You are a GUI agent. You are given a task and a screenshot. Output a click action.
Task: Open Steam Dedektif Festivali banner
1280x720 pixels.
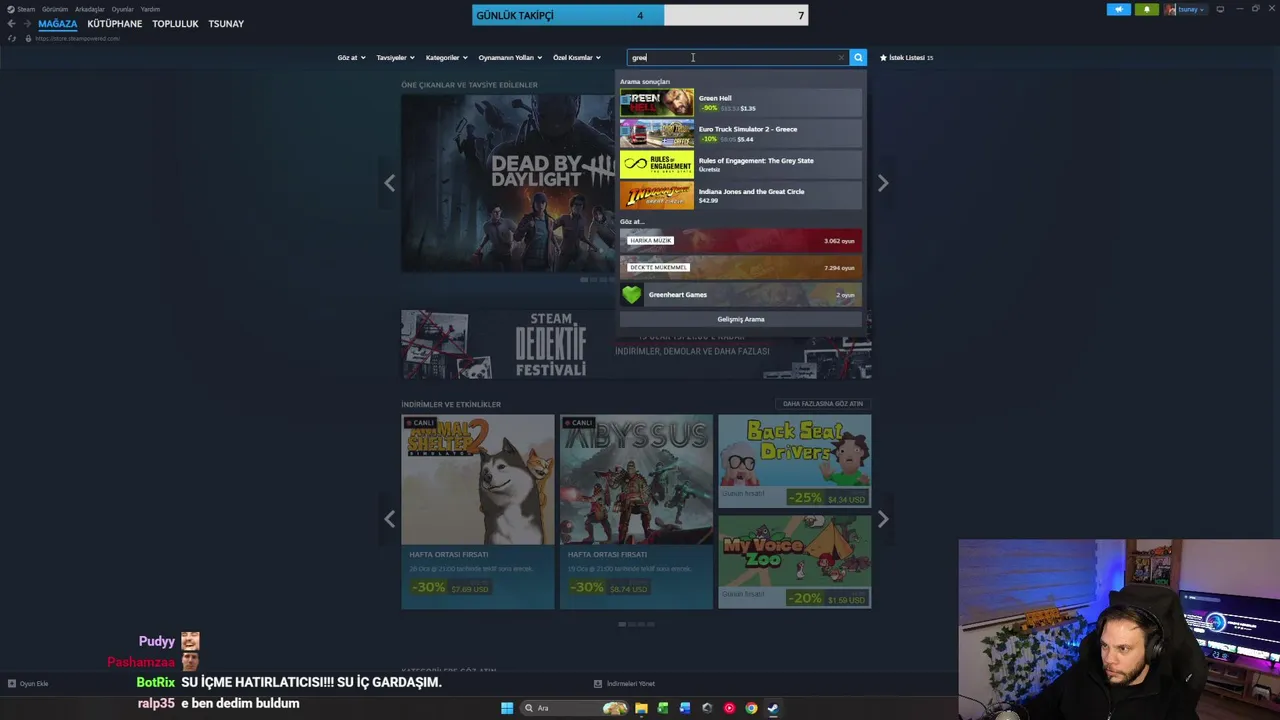510,344
